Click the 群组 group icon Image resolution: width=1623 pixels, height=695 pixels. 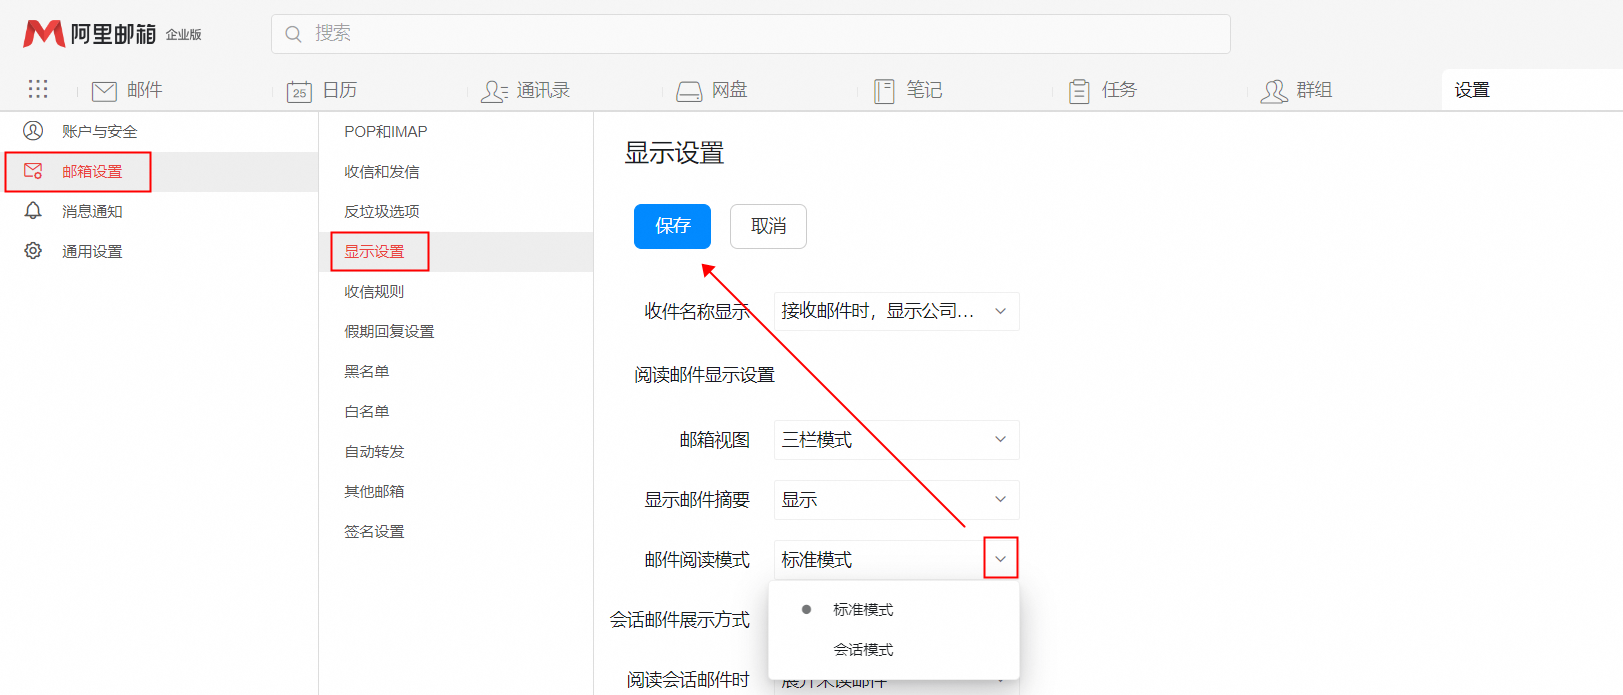[1274, 91]
